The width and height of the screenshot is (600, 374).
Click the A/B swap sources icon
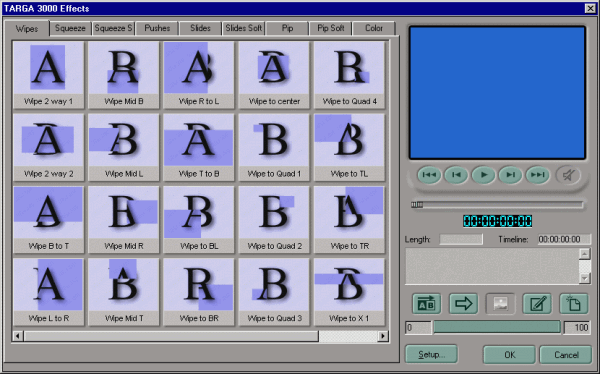click(426, 304)
